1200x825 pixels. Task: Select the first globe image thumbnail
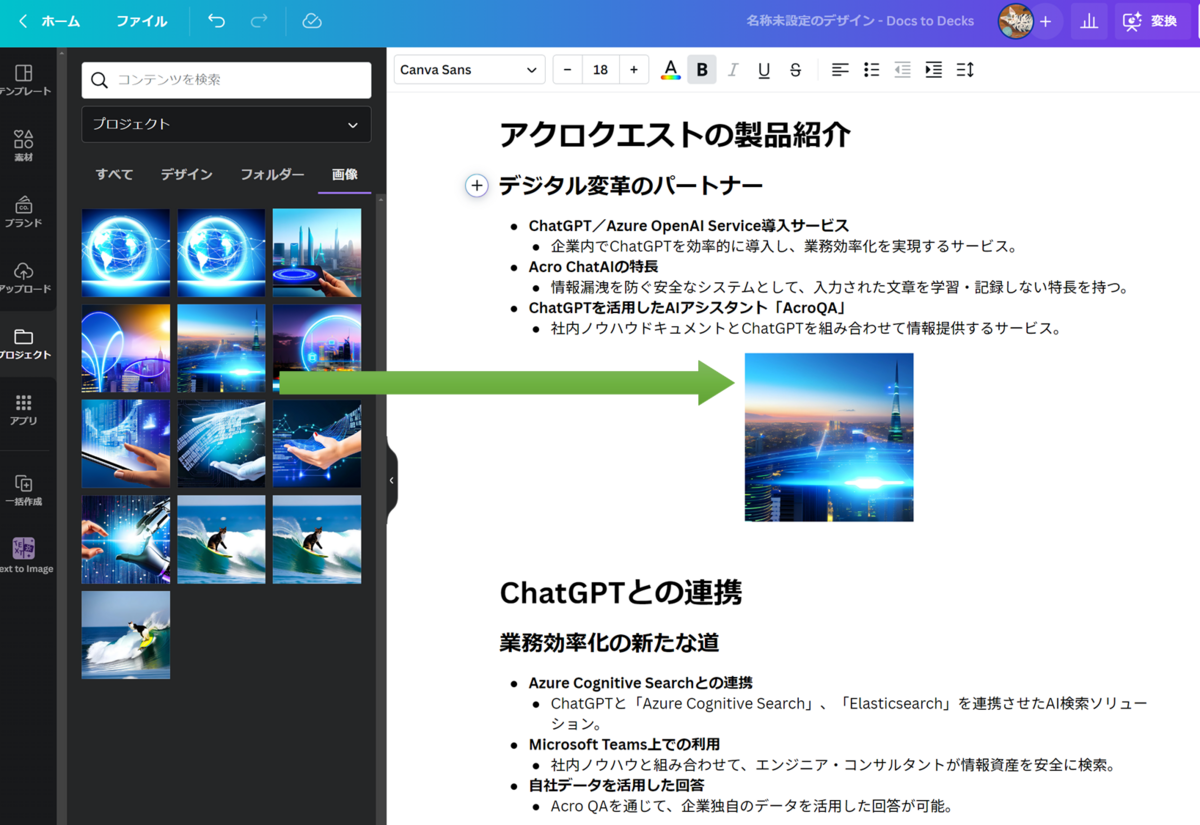point(126,252)
